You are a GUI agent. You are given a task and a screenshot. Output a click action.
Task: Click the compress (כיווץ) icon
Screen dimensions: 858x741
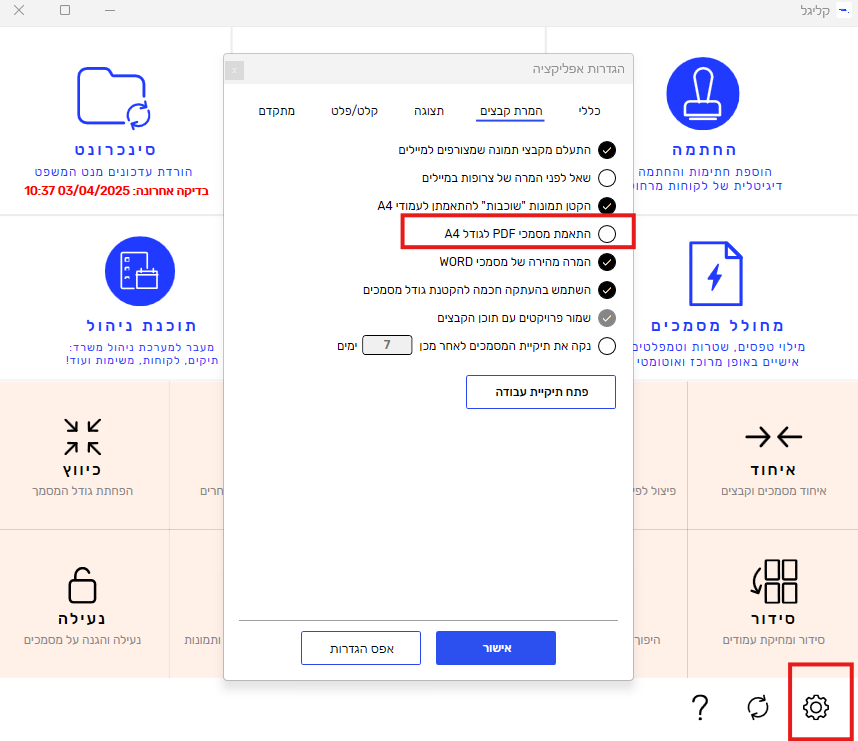pyautogui.click(x=82, y=436)
